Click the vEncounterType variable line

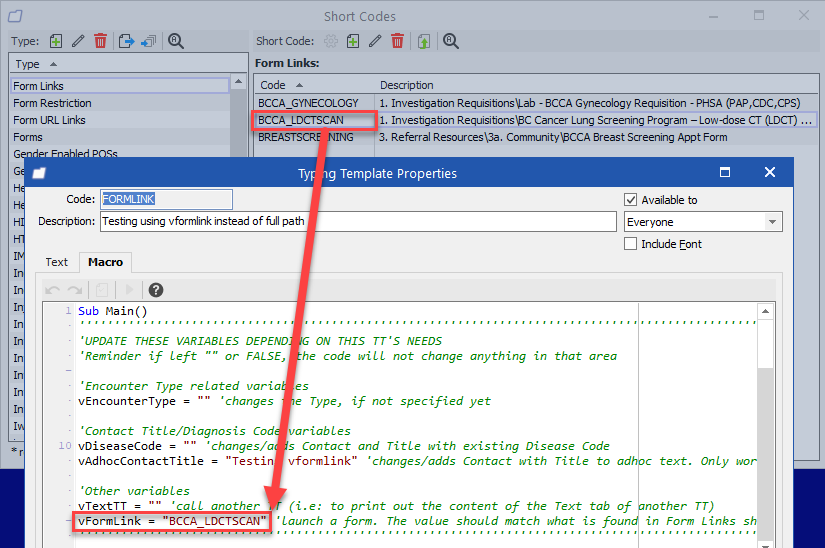pyautogui.click(x=284, y=401)
